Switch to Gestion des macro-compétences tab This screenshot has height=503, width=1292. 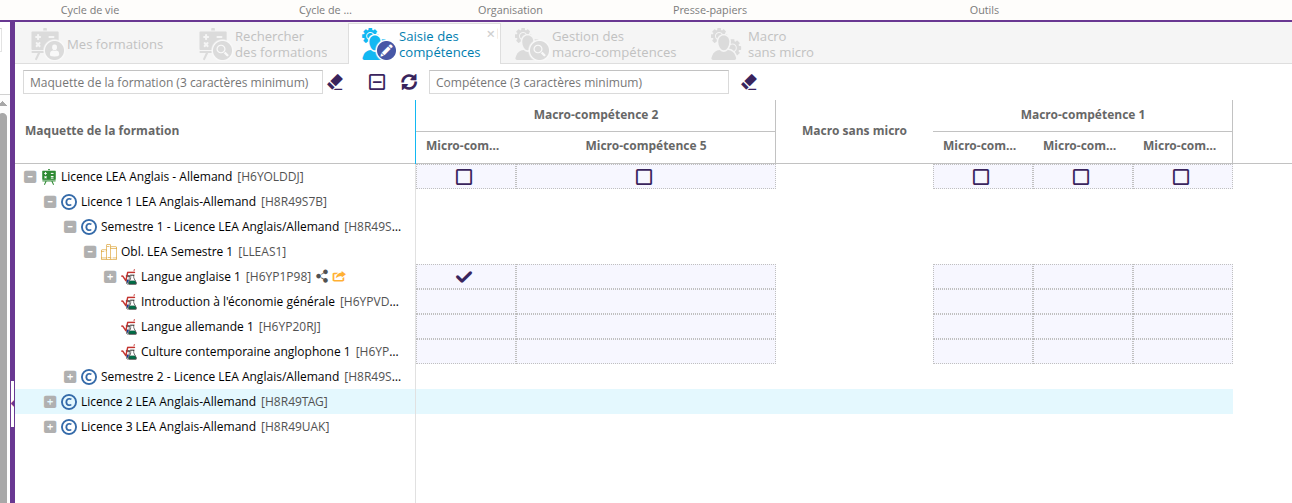[596, 44]
